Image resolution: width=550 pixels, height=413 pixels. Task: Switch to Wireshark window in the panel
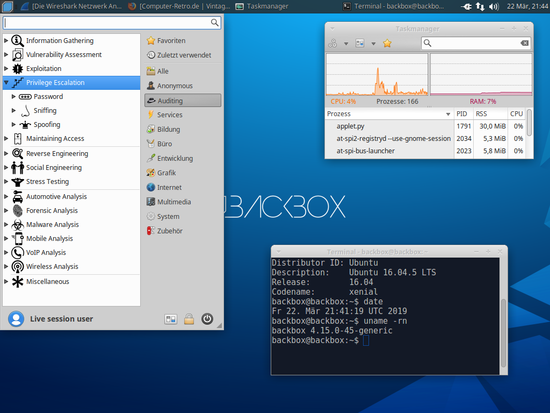pos(71,6)
